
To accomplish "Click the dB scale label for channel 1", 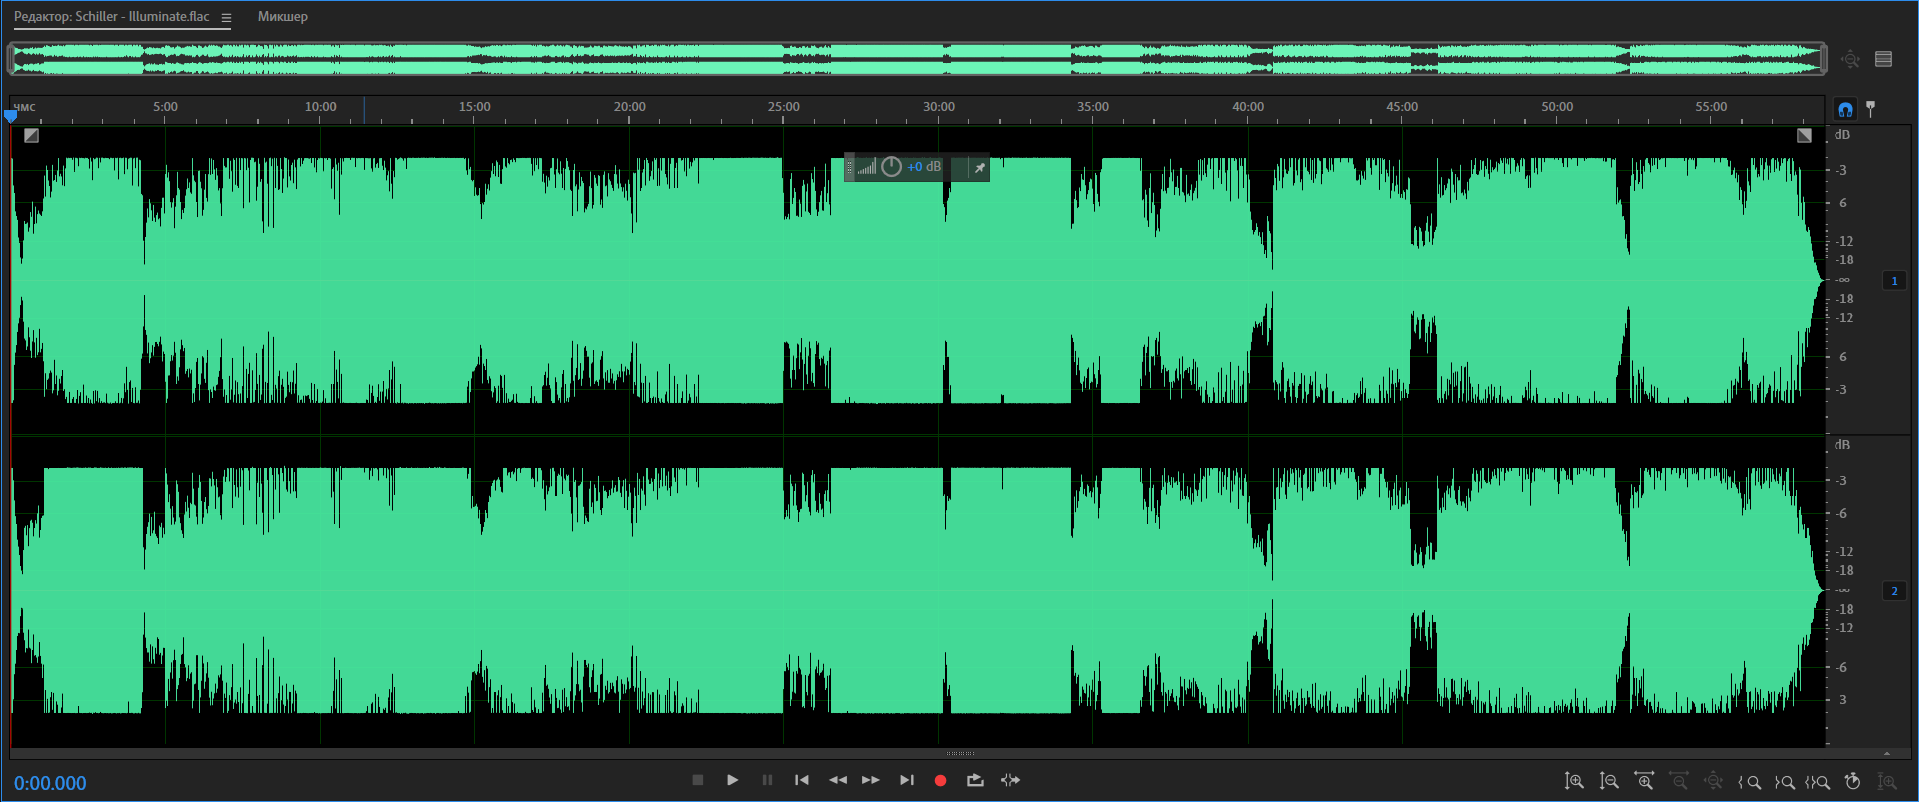I will click(x=1842, y=134).
